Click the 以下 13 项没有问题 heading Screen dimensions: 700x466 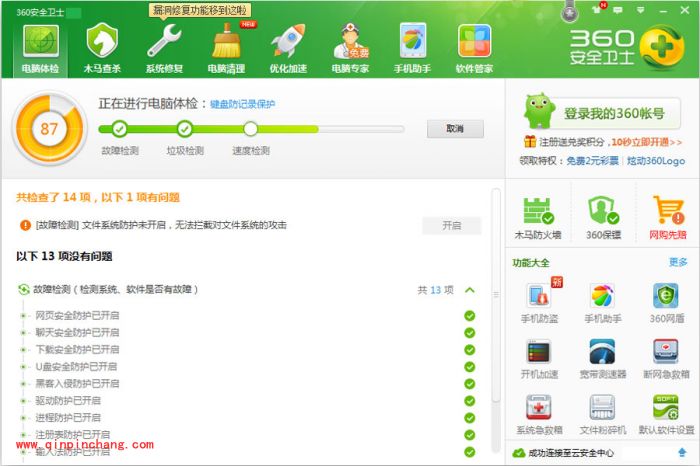tap(64, 256)
